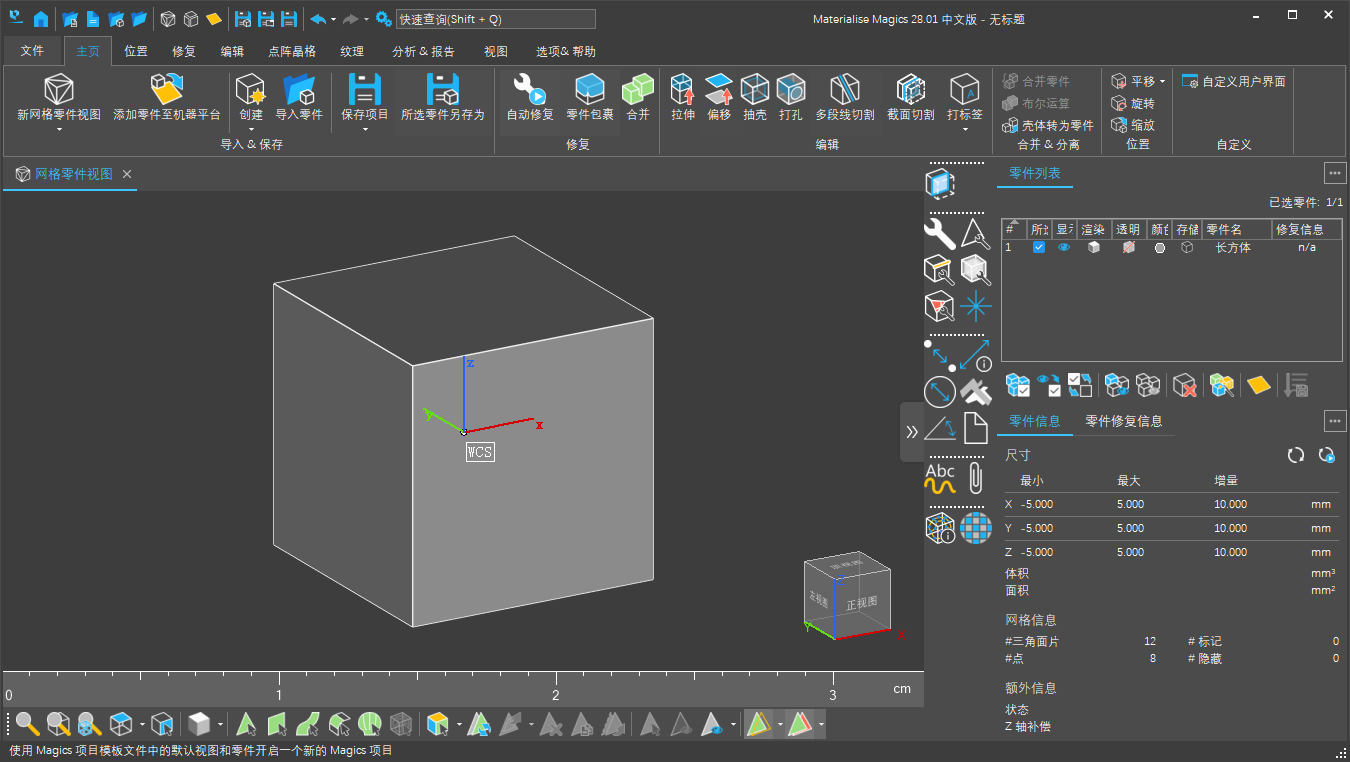Screen dimensions: 1350x762
Task: Click show selected parts cubes-eye icon
Action: coord(1117,385)
